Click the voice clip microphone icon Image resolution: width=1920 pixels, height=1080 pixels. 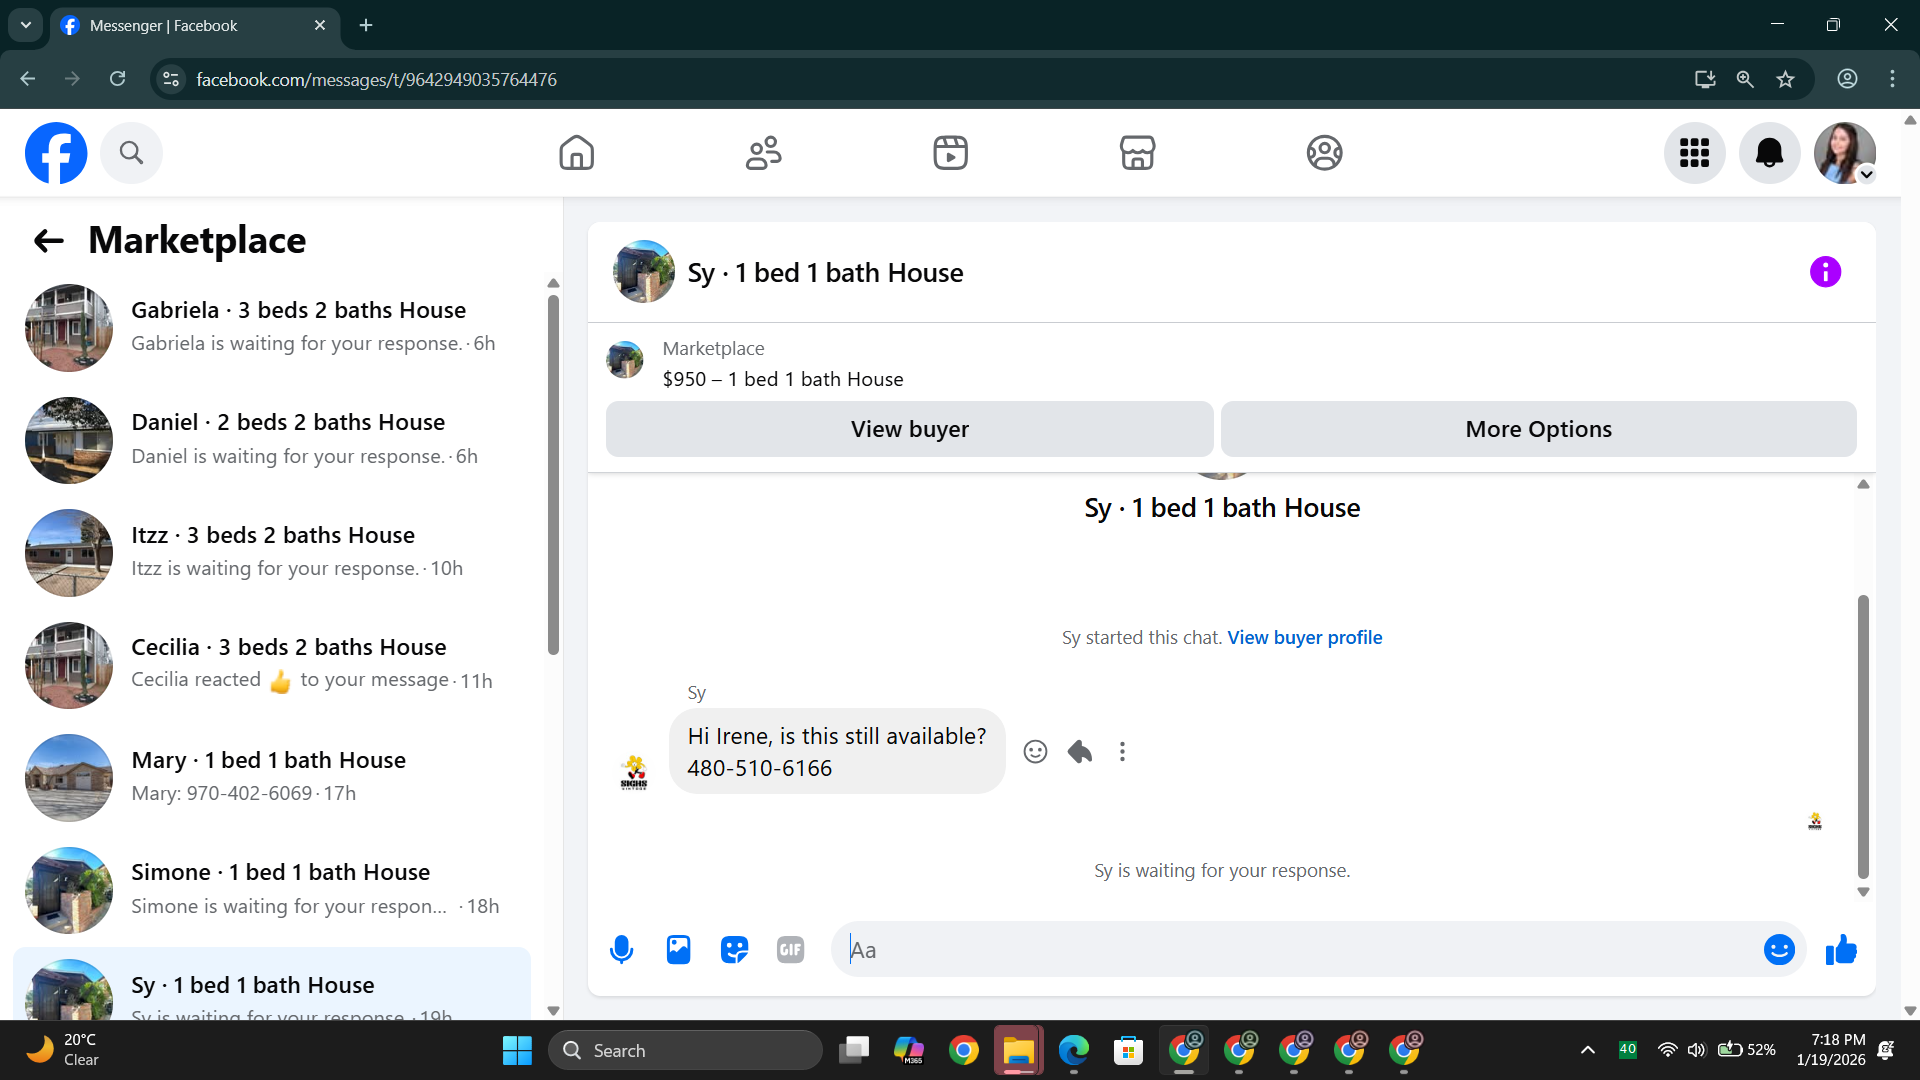pos(621,950)
